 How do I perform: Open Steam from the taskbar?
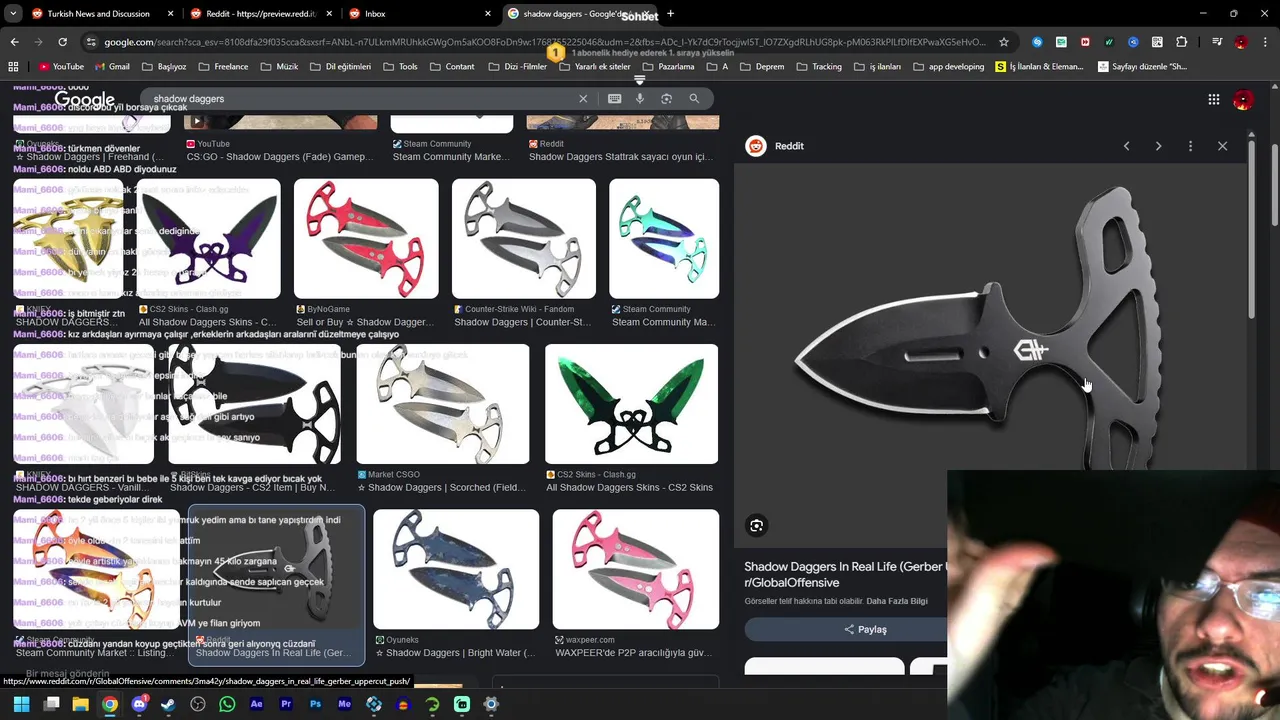click(168, 704)
